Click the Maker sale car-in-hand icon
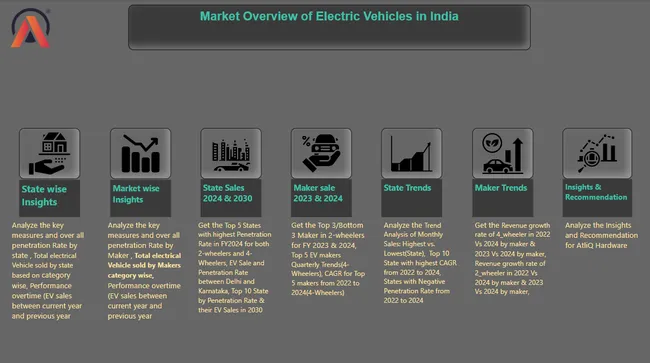 tap(321, 153)
